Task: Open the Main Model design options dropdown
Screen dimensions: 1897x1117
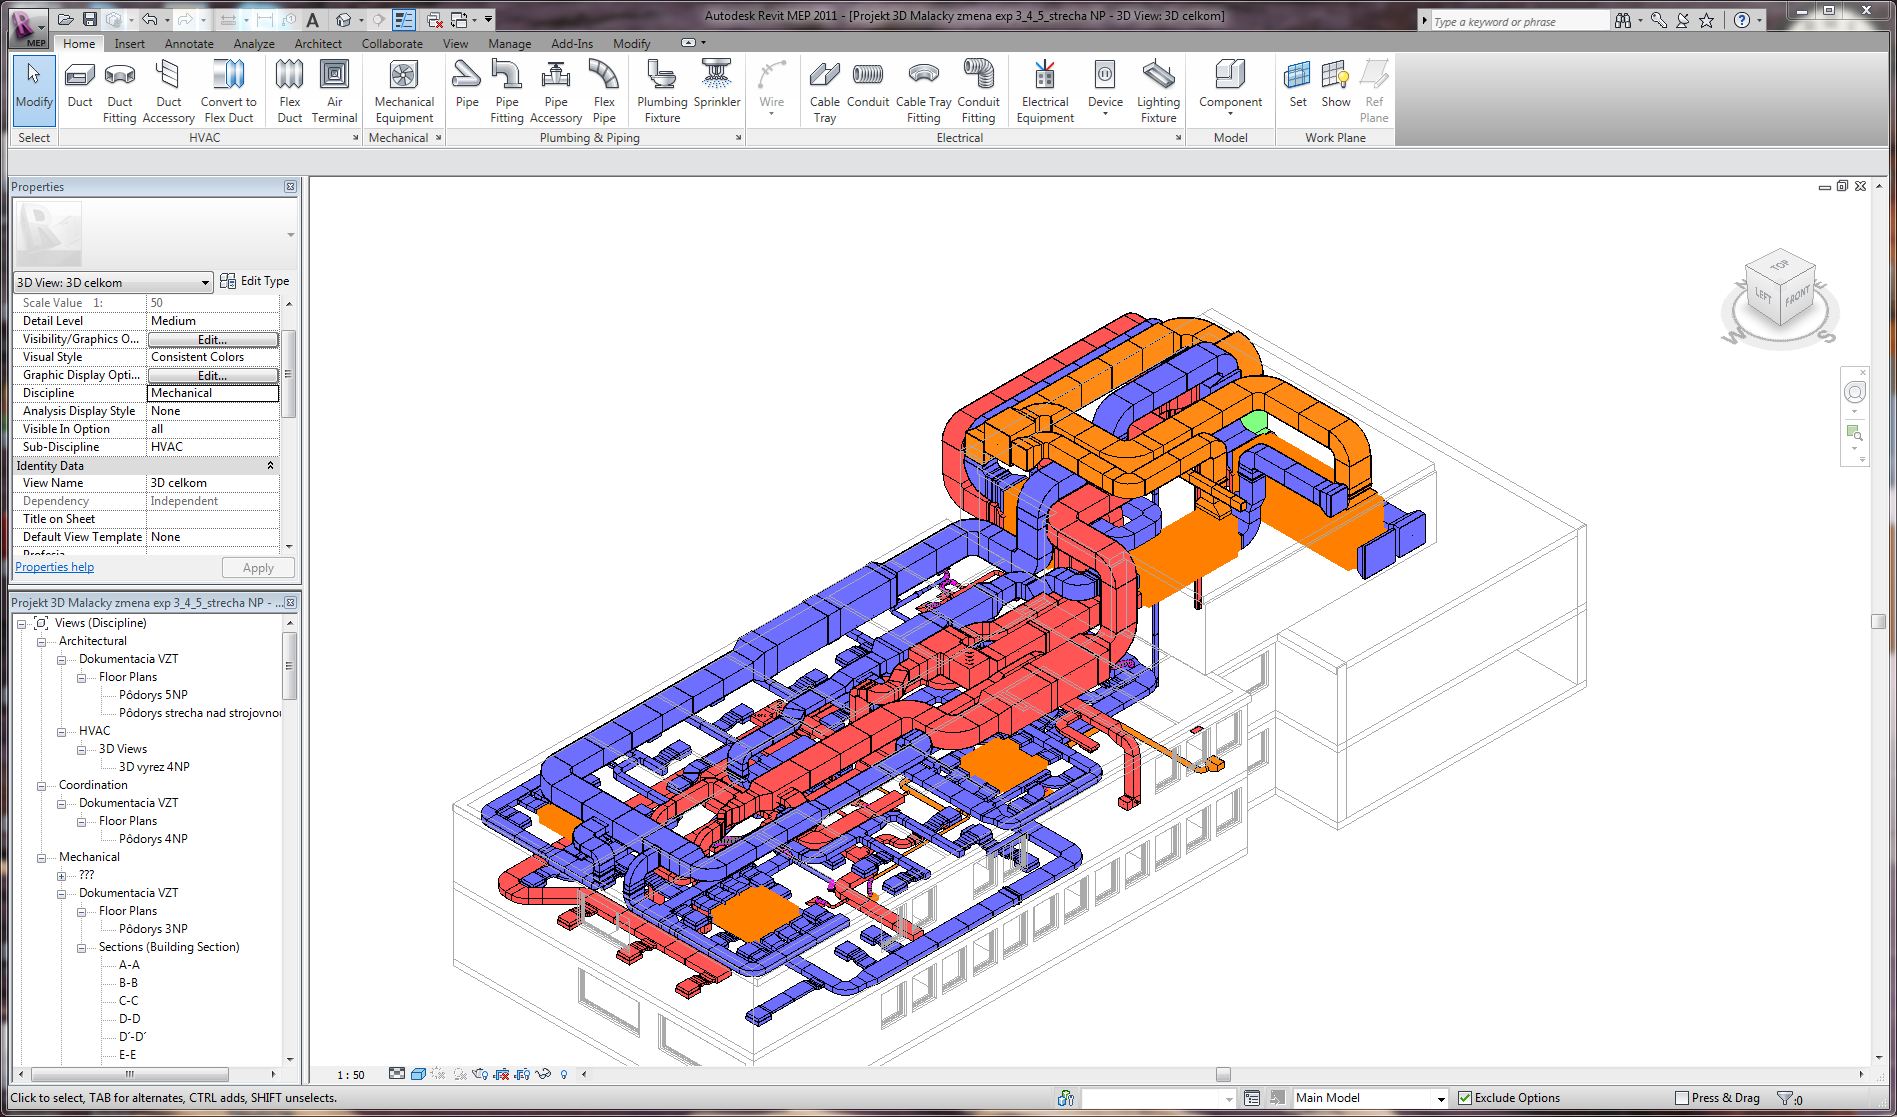Action: click(x=1440, y=1099)
